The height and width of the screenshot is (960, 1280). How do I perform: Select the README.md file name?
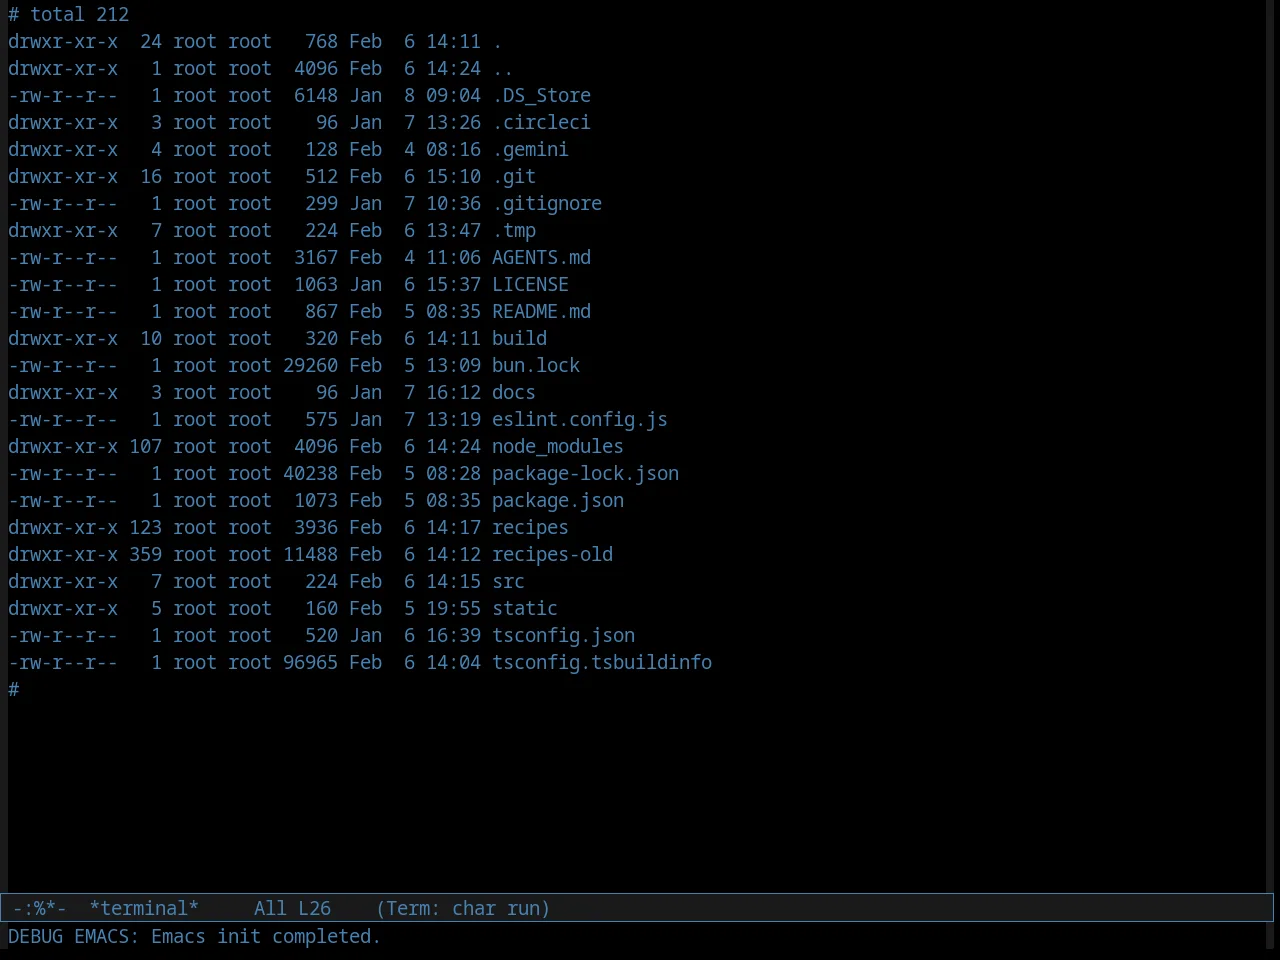pos(541,312)
